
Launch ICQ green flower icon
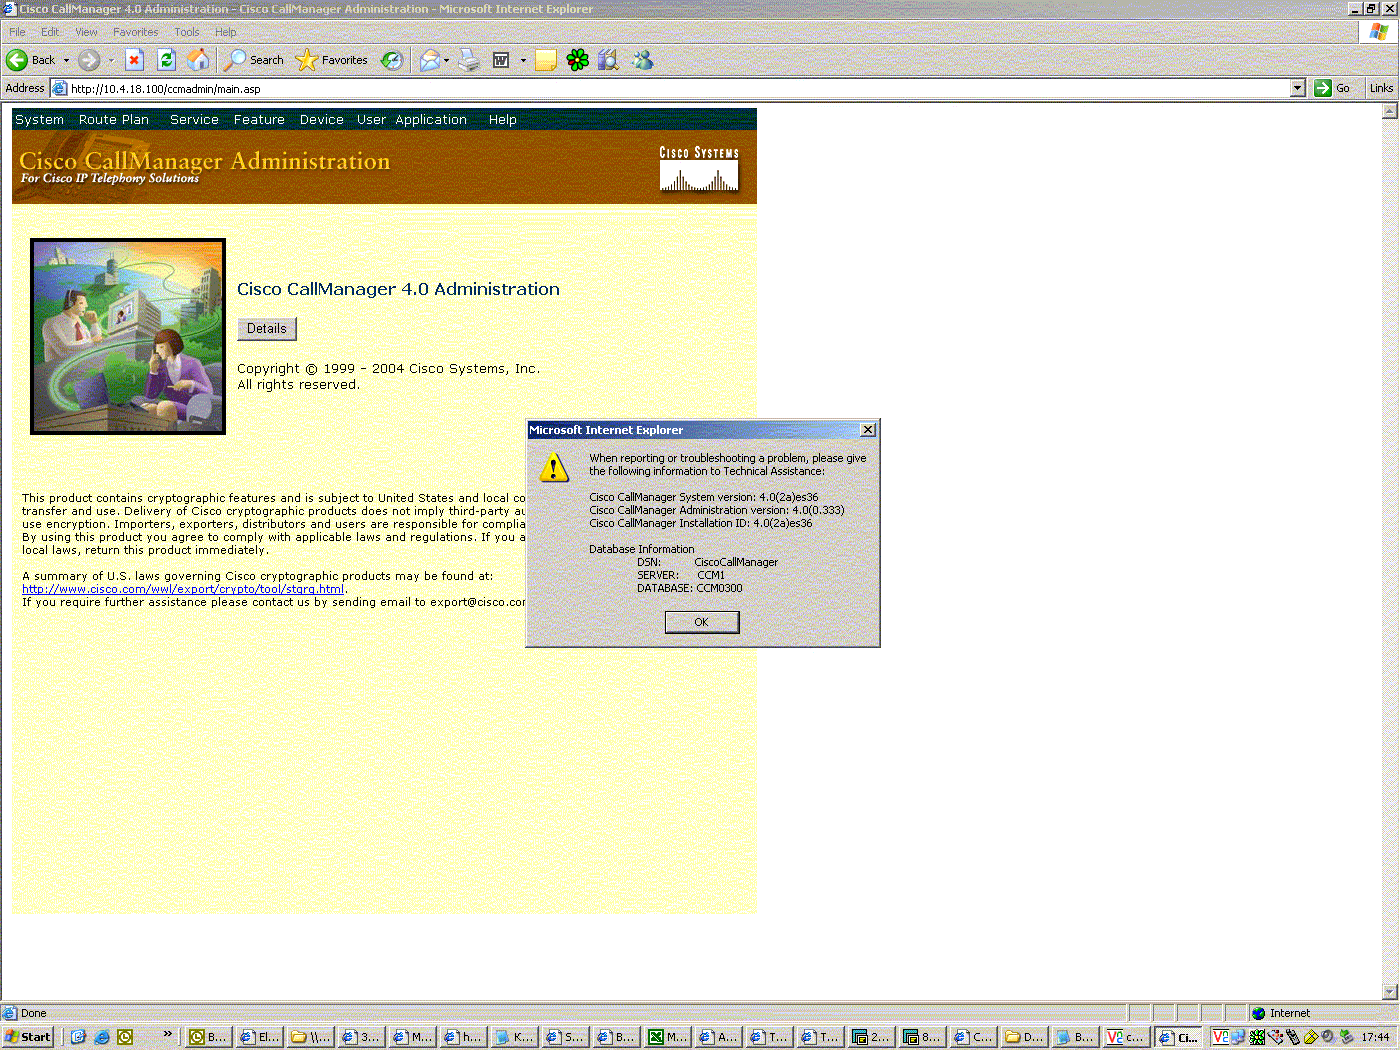point(577,60)
